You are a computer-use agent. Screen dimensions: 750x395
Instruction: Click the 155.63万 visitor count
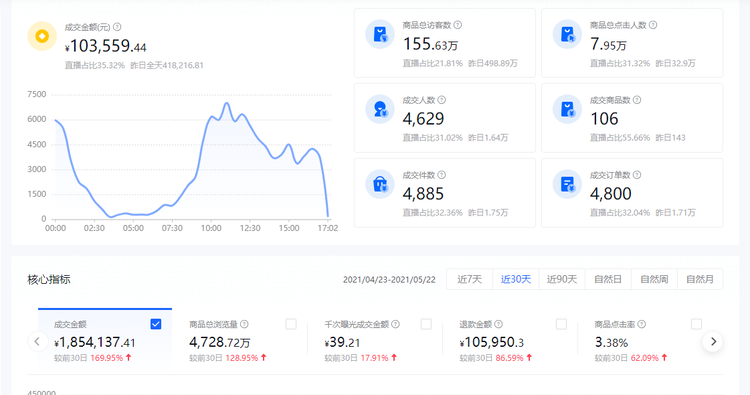coord(430,44)
